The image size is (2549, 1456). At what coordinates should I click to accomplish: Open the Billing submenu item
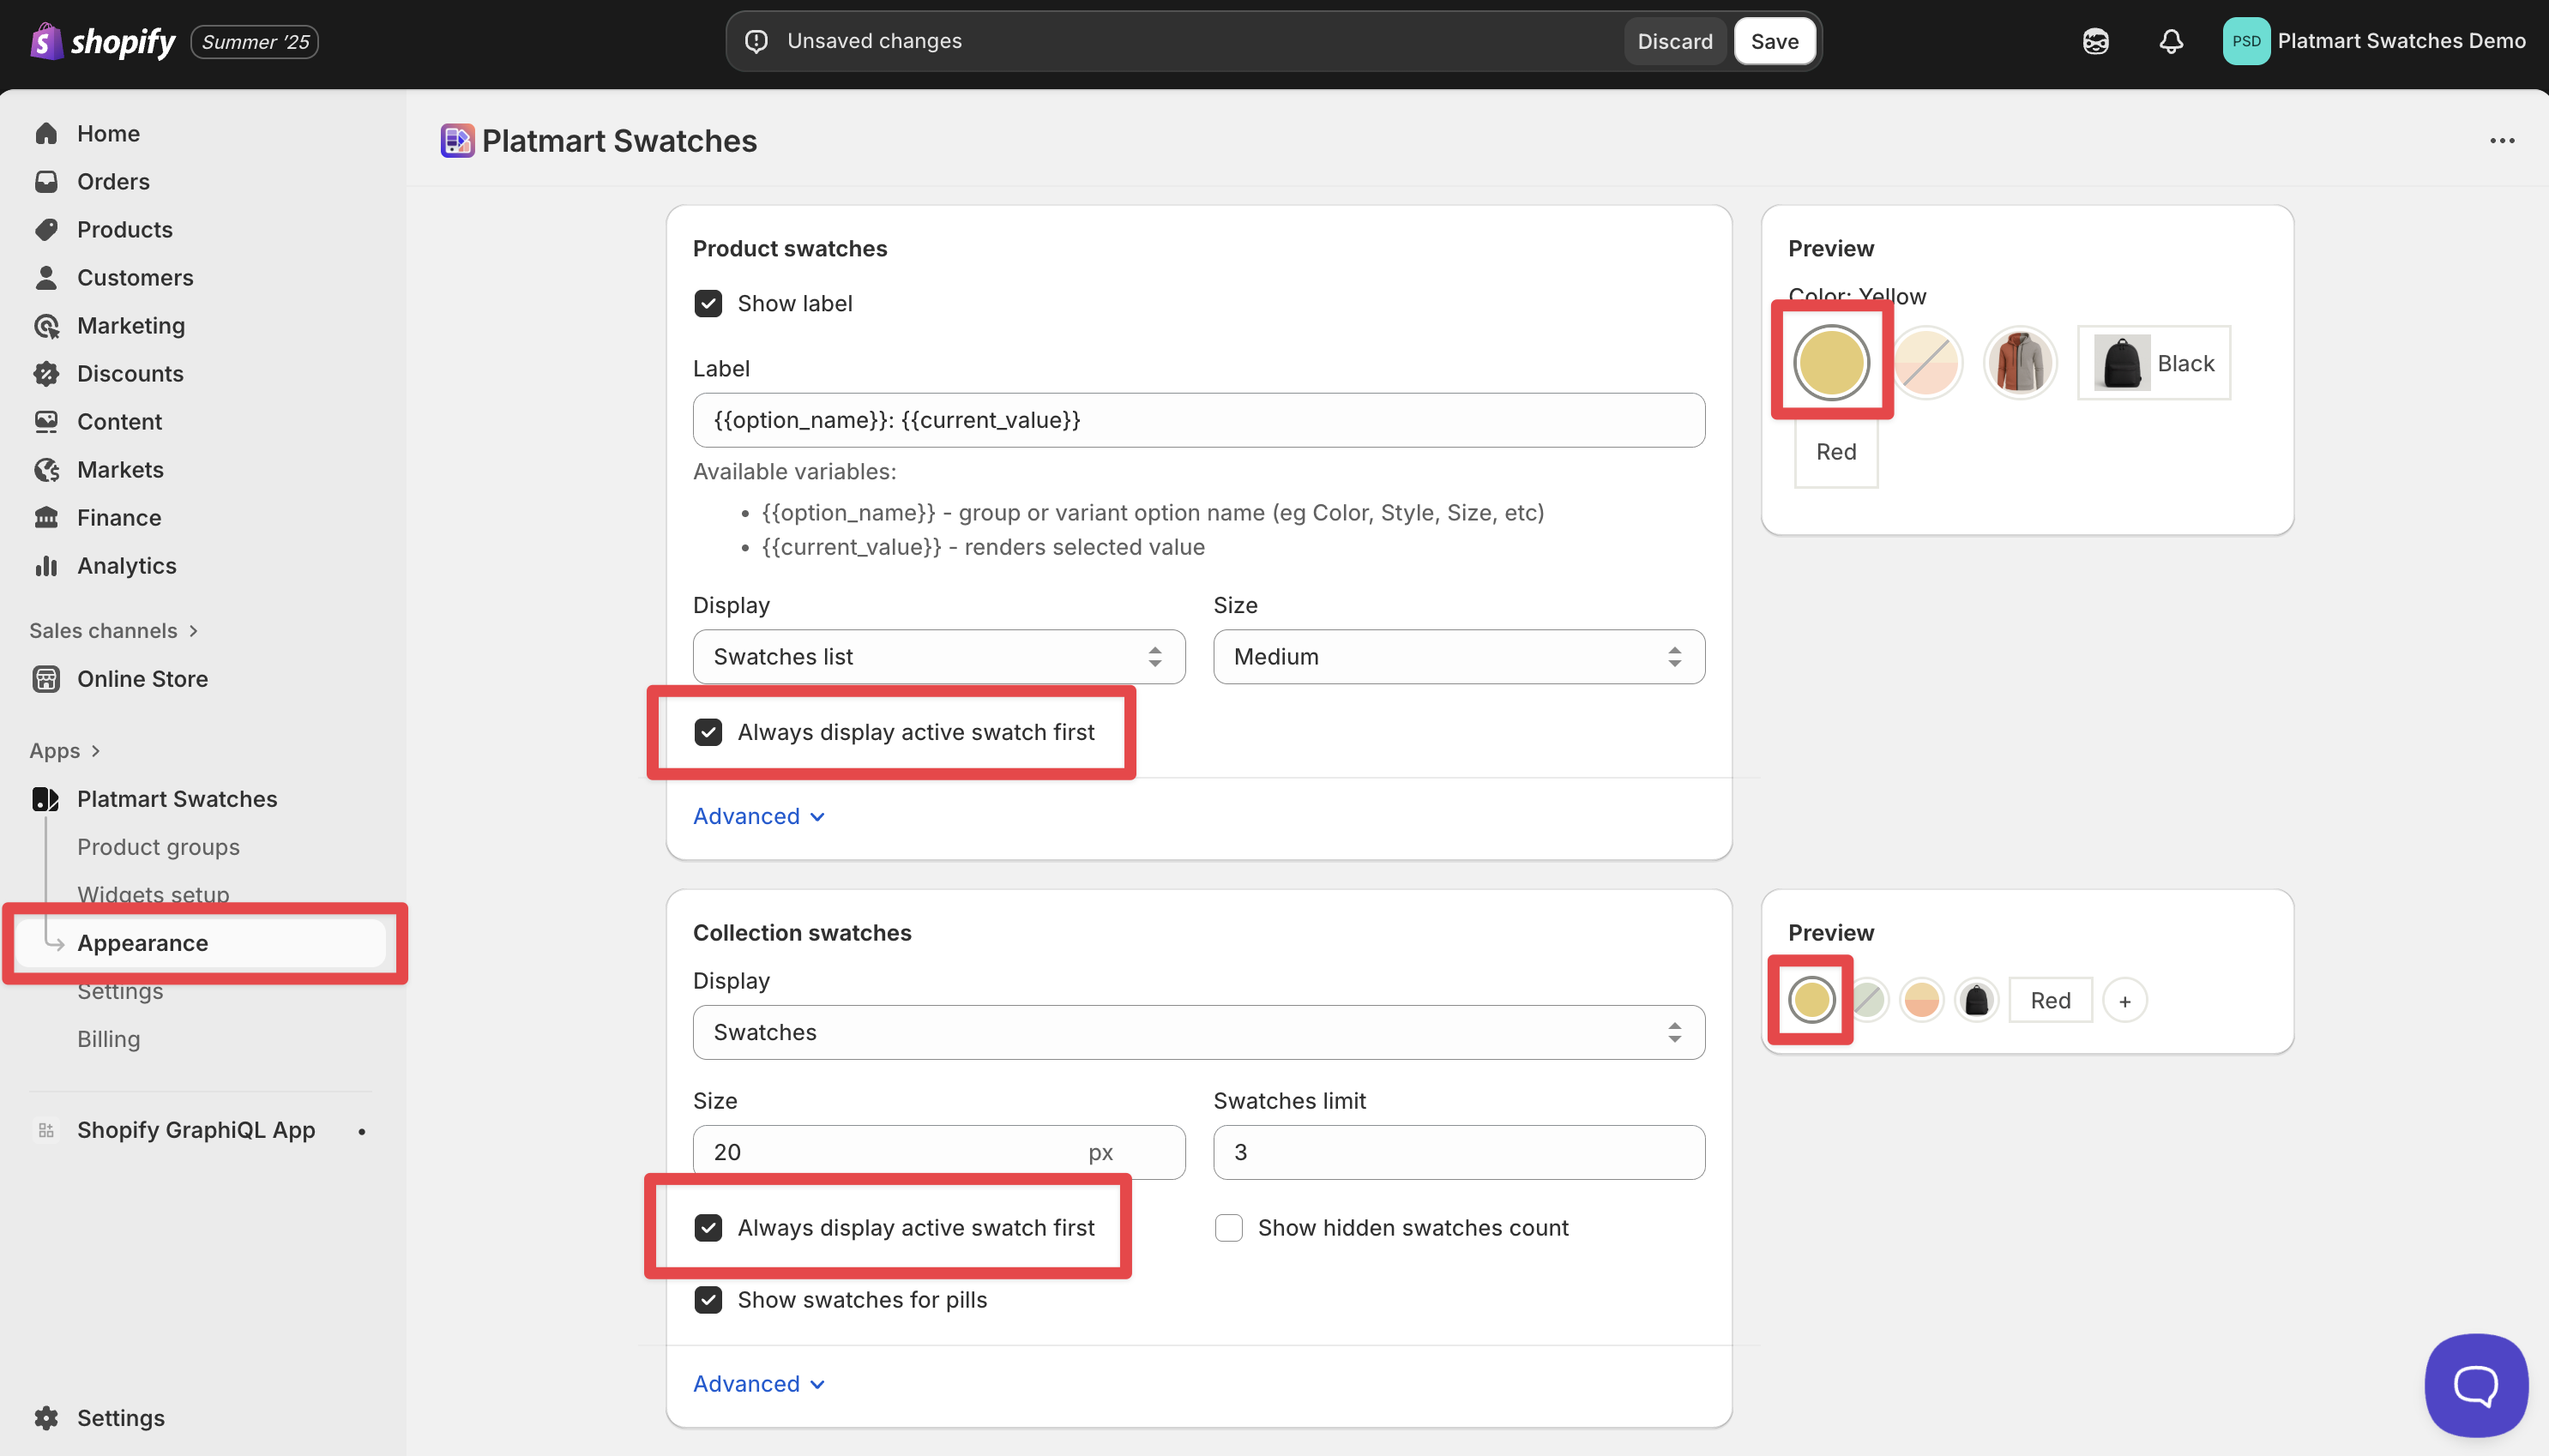(108, 1038)
